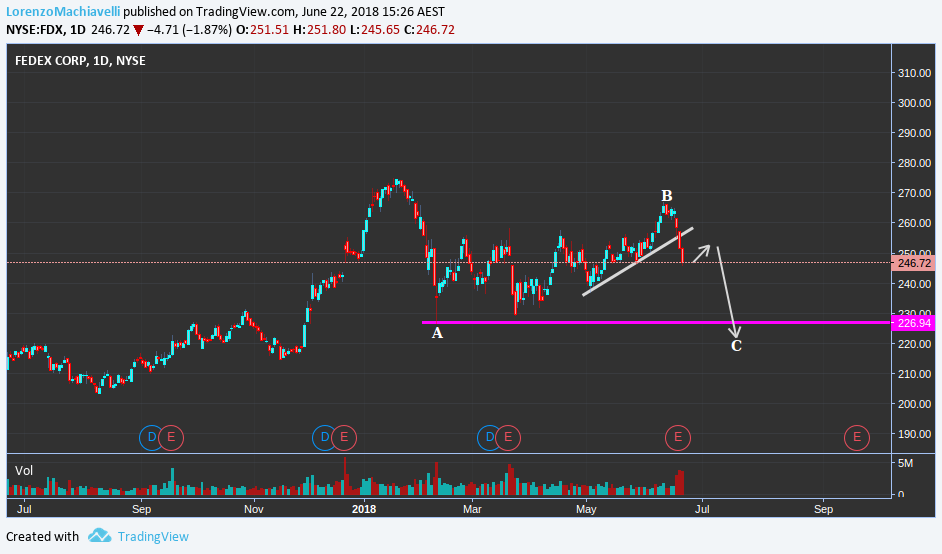
Task: Click the low value L:245.65
Action: (375, 29)
